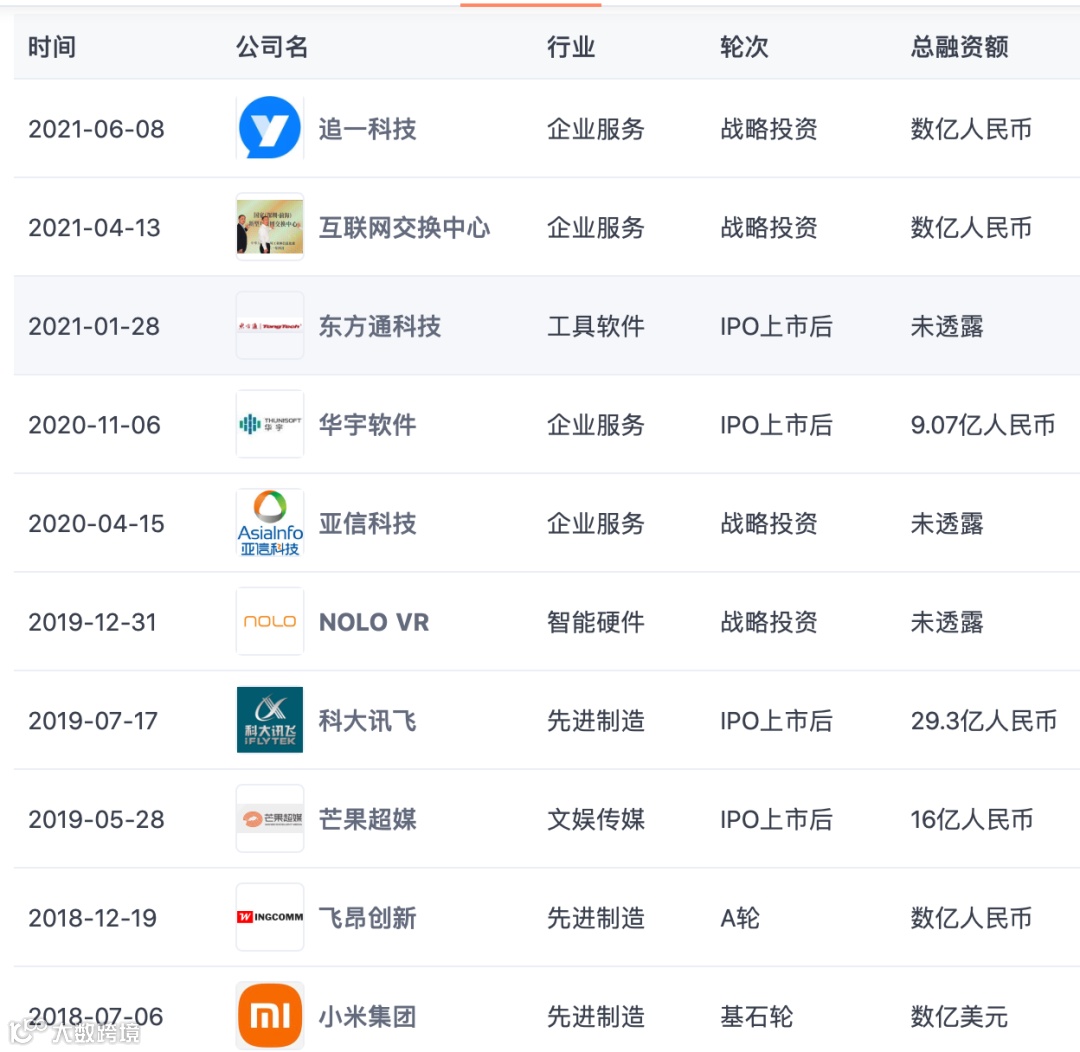Click 战略投资 in the NOLO VR row

(x=769, y=622)
